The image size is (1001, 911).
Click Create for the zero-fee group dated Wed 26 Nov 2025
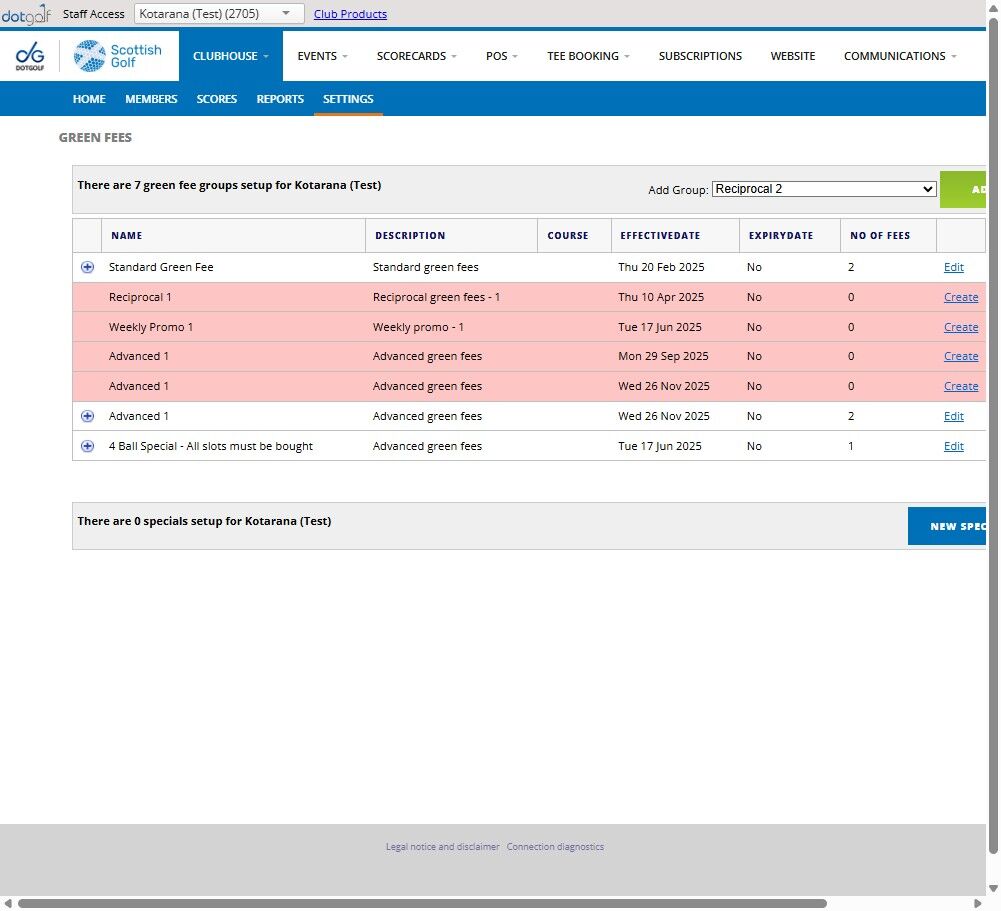point(961,387)
